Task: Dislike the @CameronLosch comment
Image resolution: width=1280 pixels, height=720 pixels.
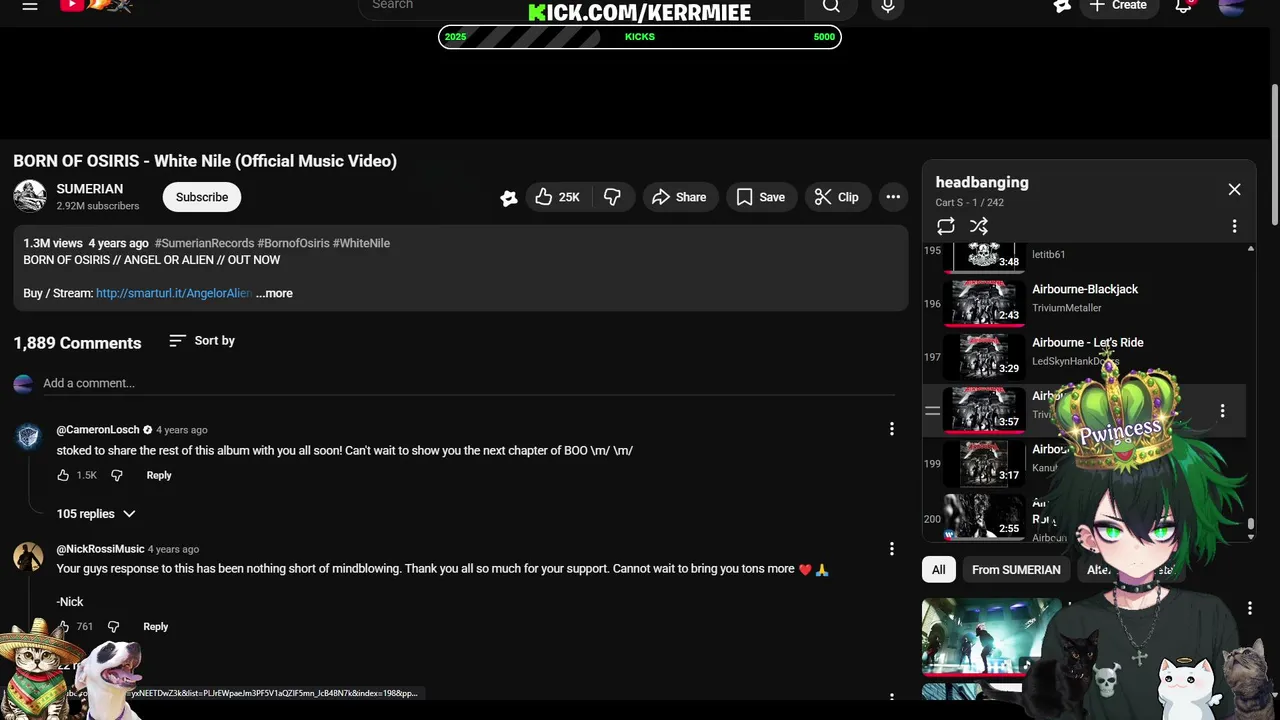Action: [117, 475]
